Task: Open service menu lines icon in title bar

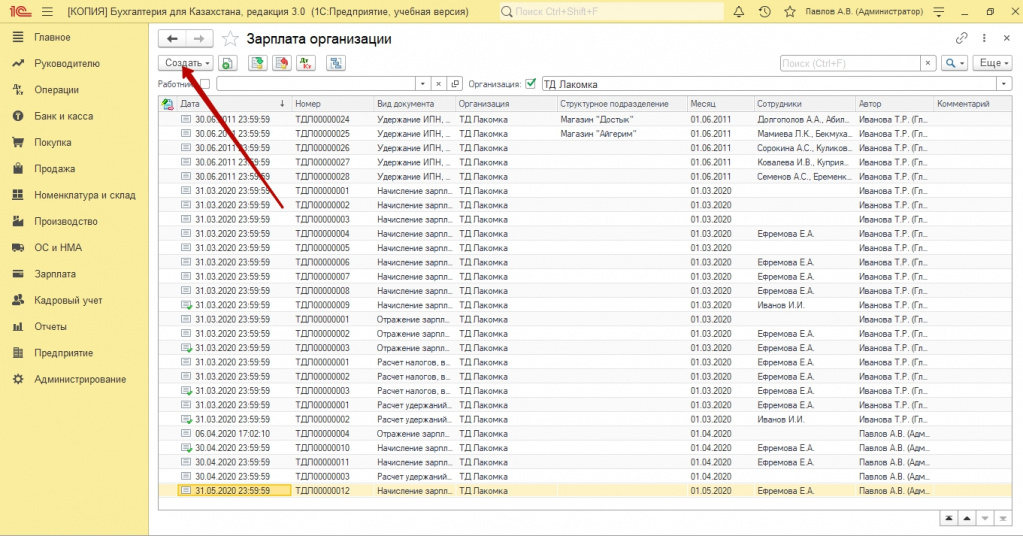Action: tap(939, 12)
